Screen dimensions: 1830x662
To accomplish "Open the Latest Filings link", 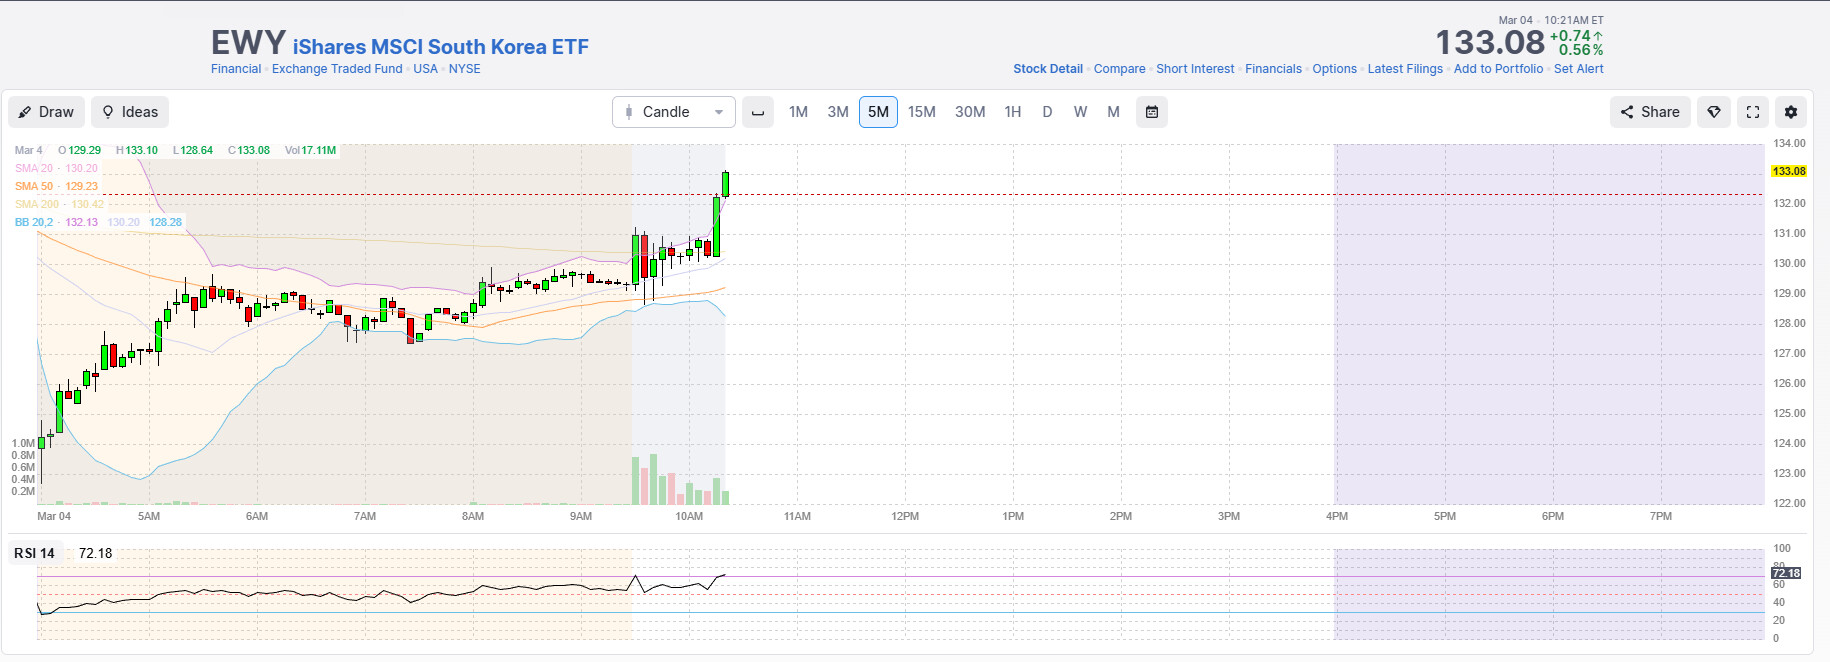I will (1405, 69).
